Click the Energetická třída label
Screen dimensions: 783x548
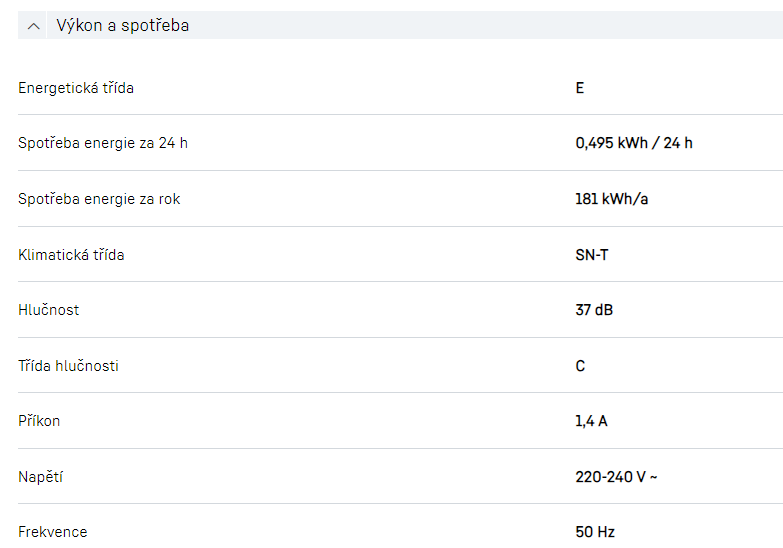point(76,88)
